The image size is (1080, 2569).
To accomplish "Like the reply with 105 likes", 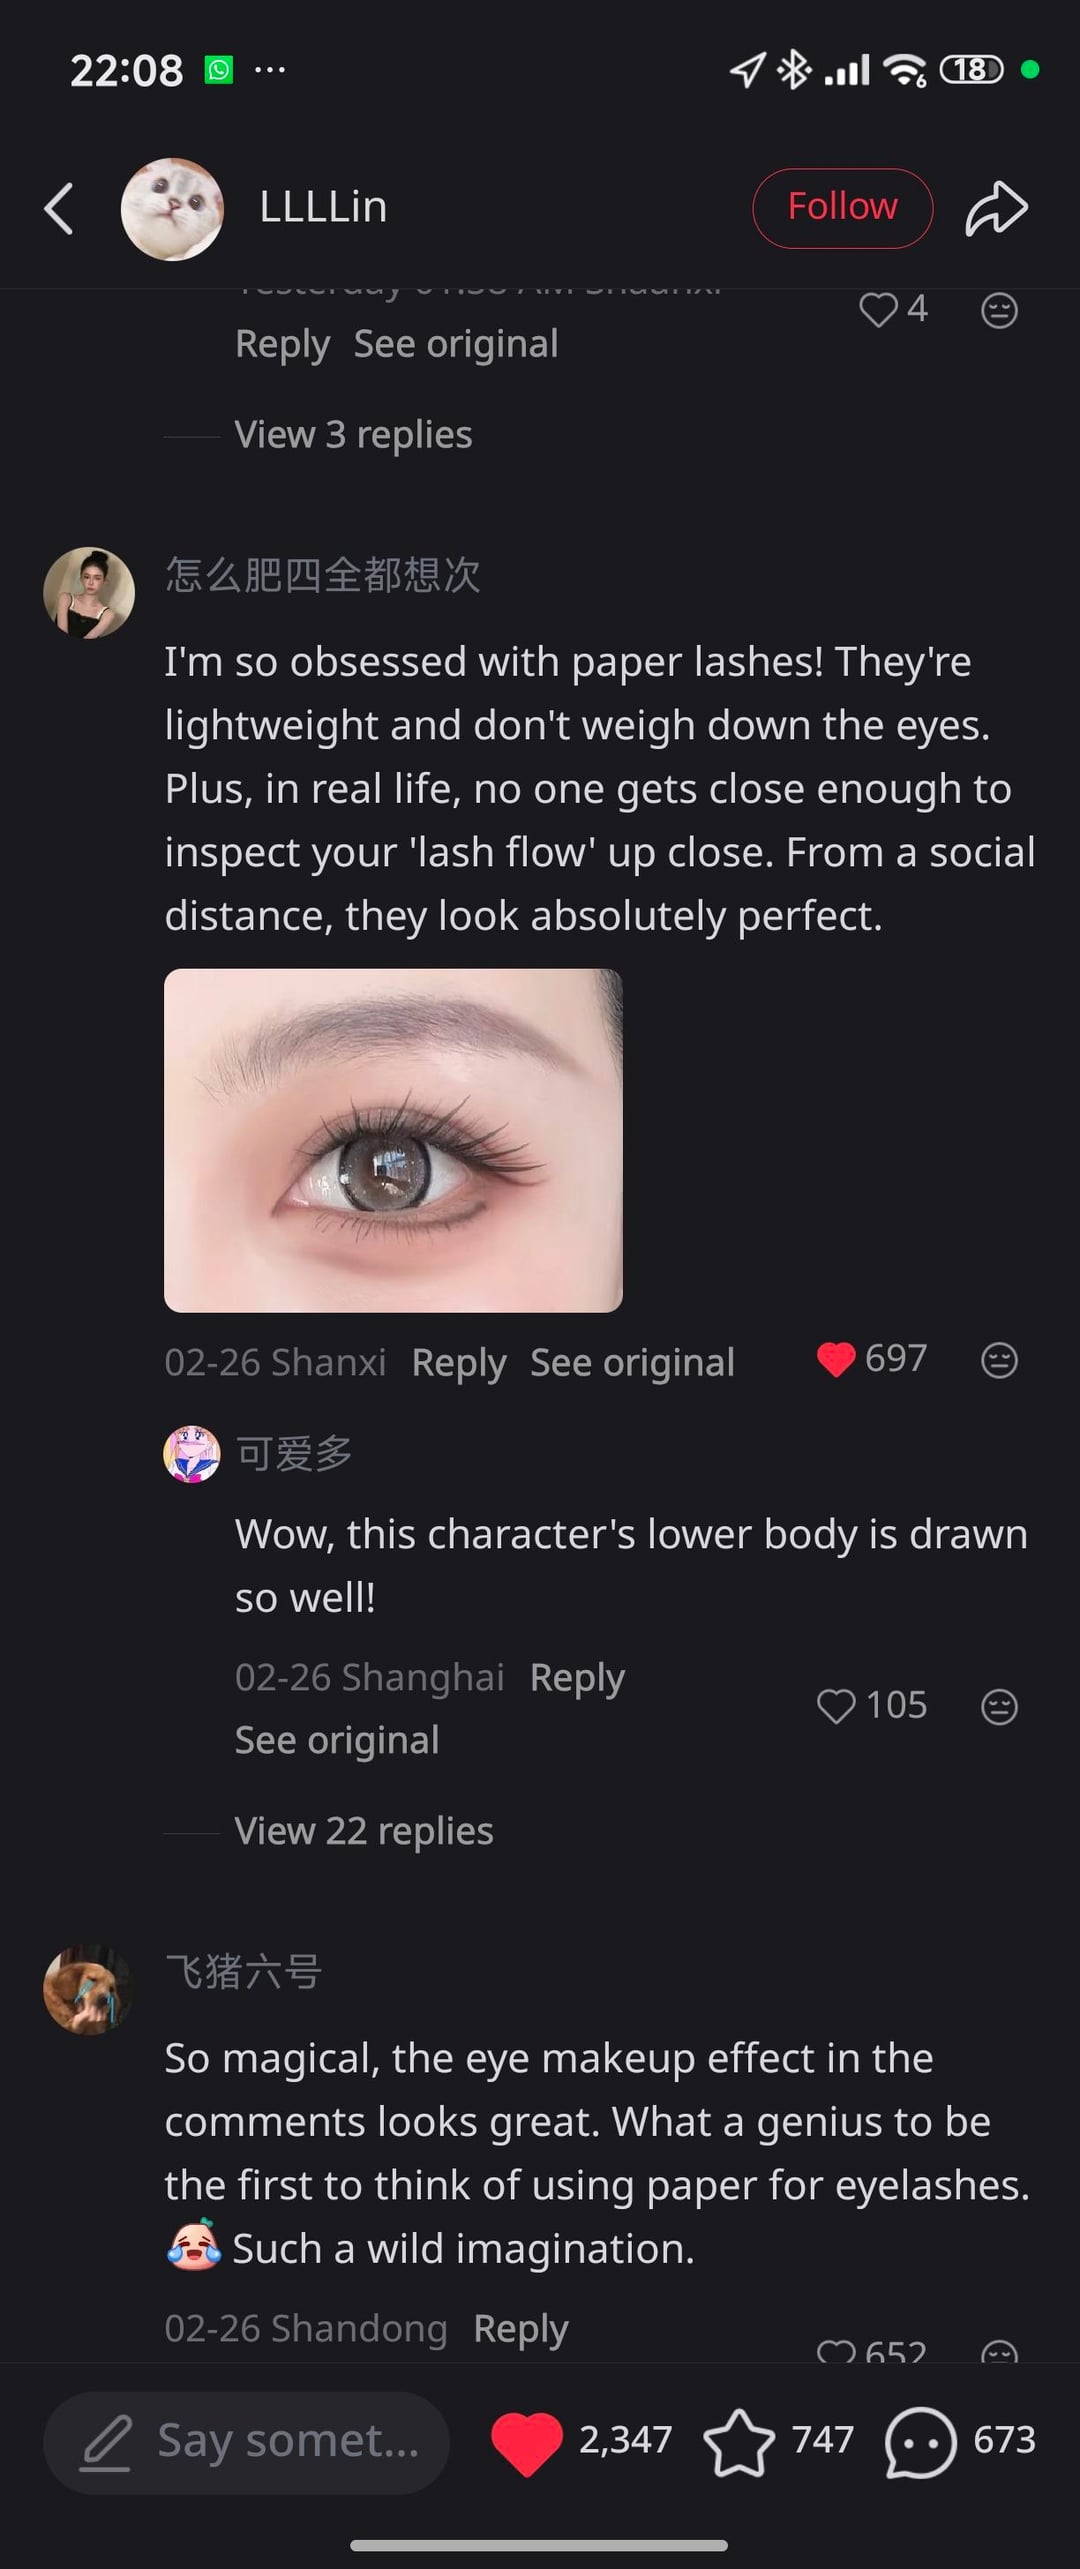I will [836, 1706].
